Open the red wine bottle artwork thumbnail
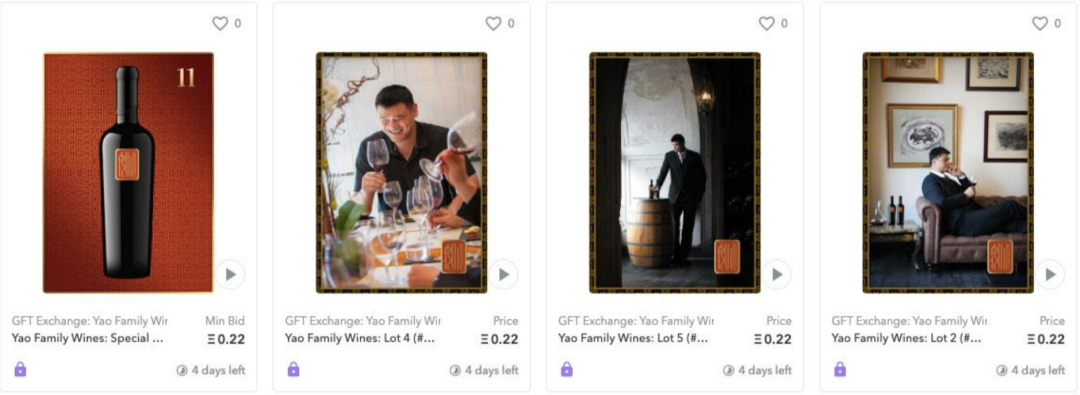The height and width of the screenshot is (395, 1080). [x=128, y=172]
